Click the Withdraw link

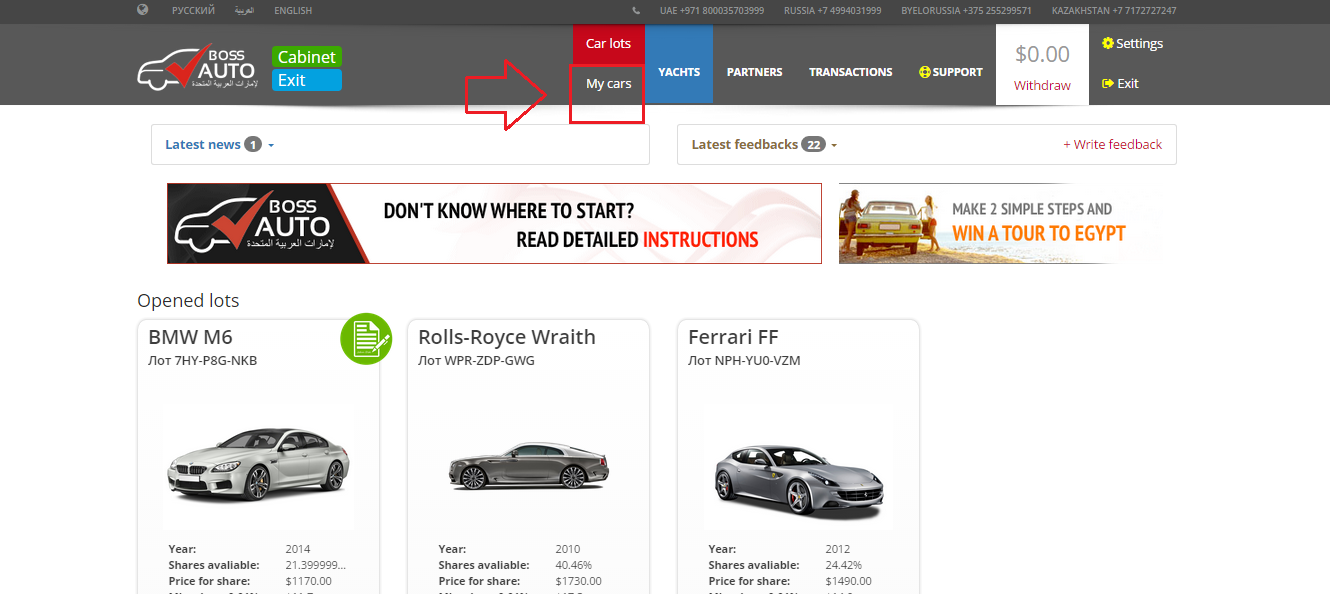(x=1042, y=86)
